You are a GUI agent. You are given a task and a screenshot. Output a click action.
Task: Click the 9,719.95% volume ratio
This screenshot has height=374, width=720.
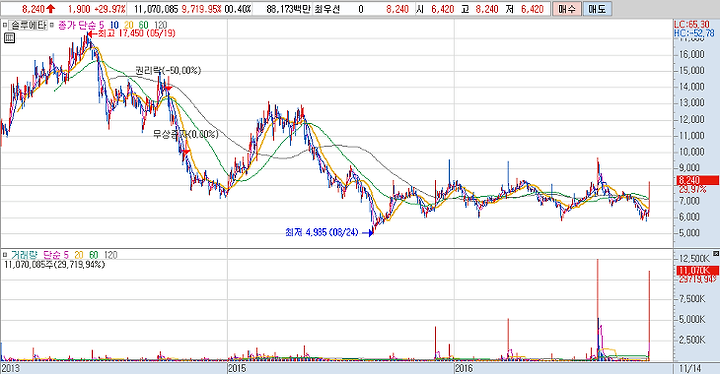pos(201,9)
